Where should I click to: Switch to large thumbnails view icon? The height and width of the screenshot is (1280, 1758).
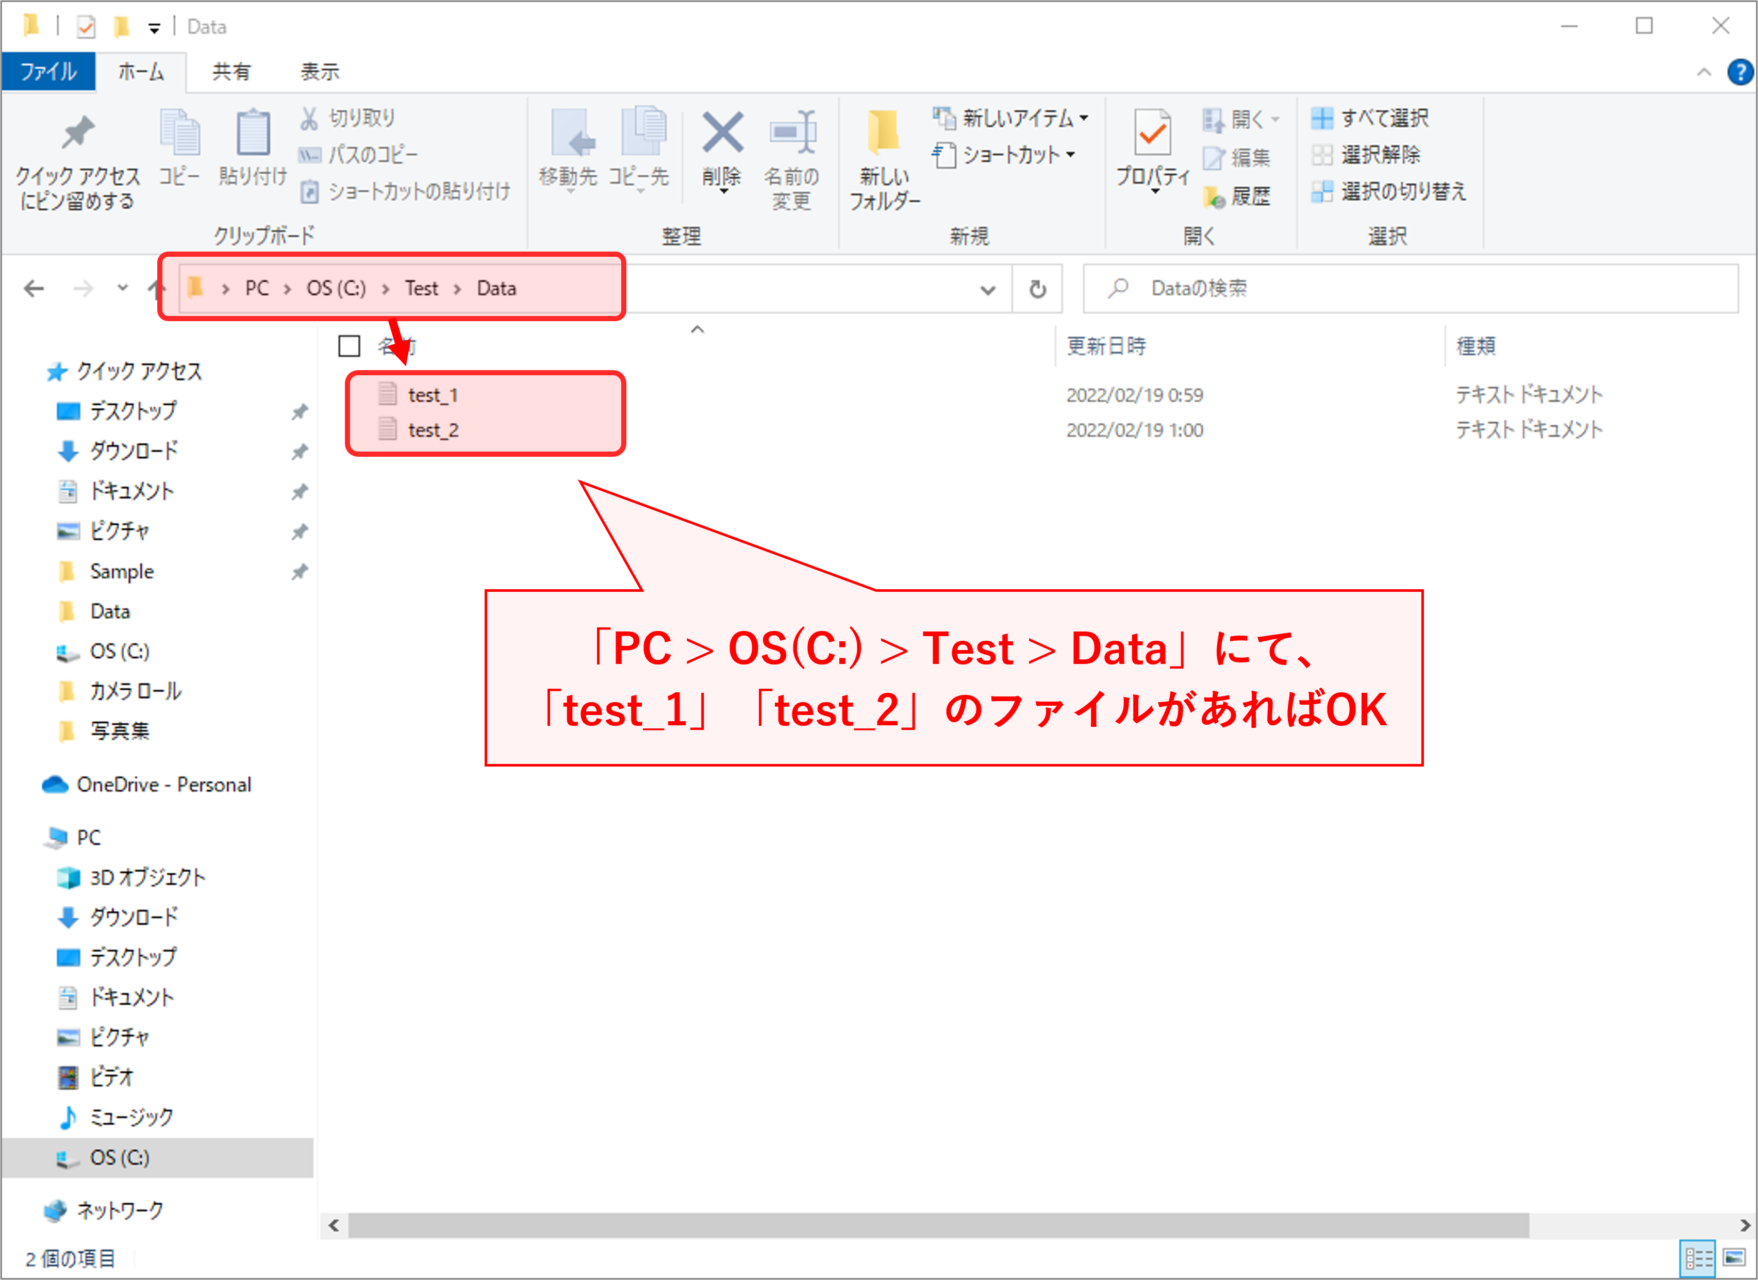[x=1735, y=1257]
